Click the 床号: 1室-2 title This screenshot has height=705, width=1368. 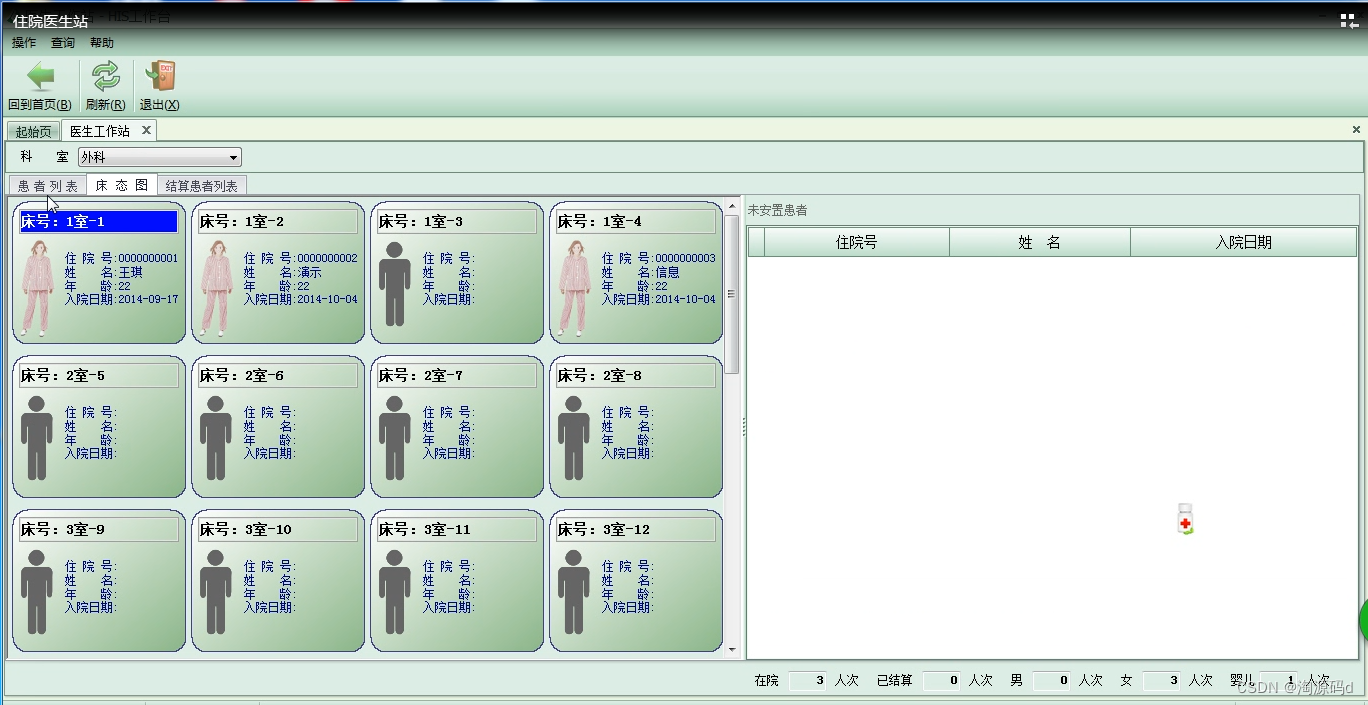pos(277,221)
